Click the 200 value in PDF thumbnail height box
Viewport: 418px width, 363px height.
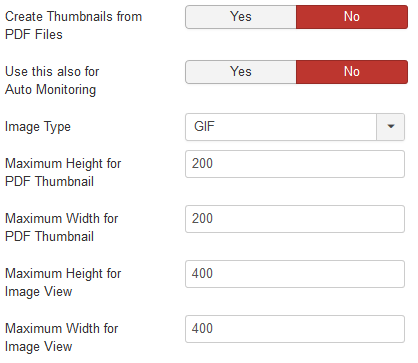click(x=202, y=164)
